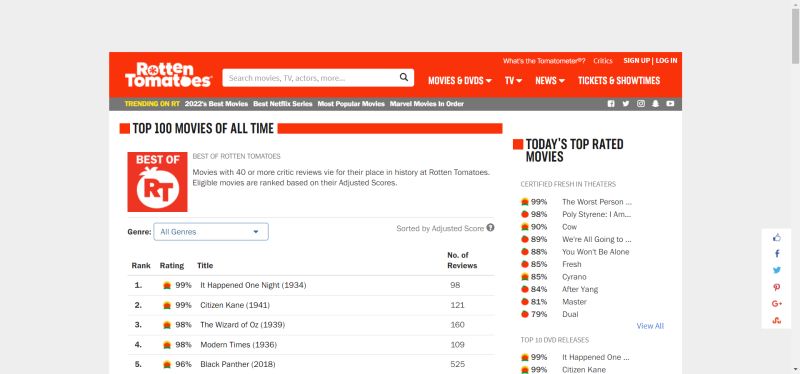Click certified fresh icon beside Black Panther
Viewport: 800px width, 374px height.
167,364
